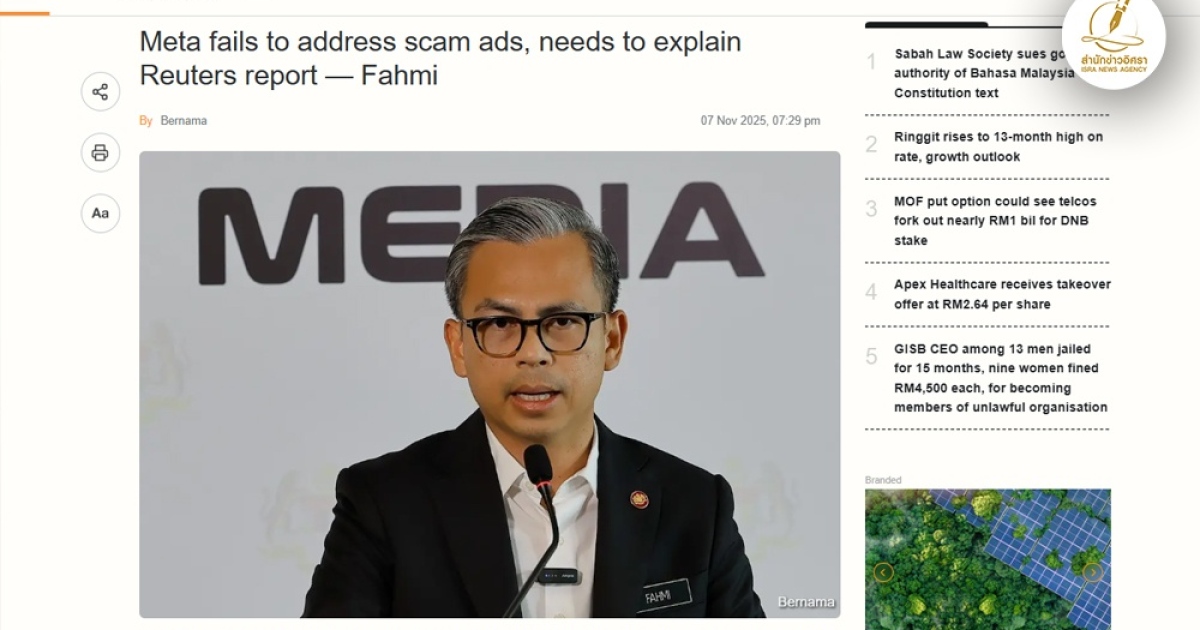Click the left arrow on the branded carousel
The height and width of the screenshot is (630, 1200).
[884, 572]
